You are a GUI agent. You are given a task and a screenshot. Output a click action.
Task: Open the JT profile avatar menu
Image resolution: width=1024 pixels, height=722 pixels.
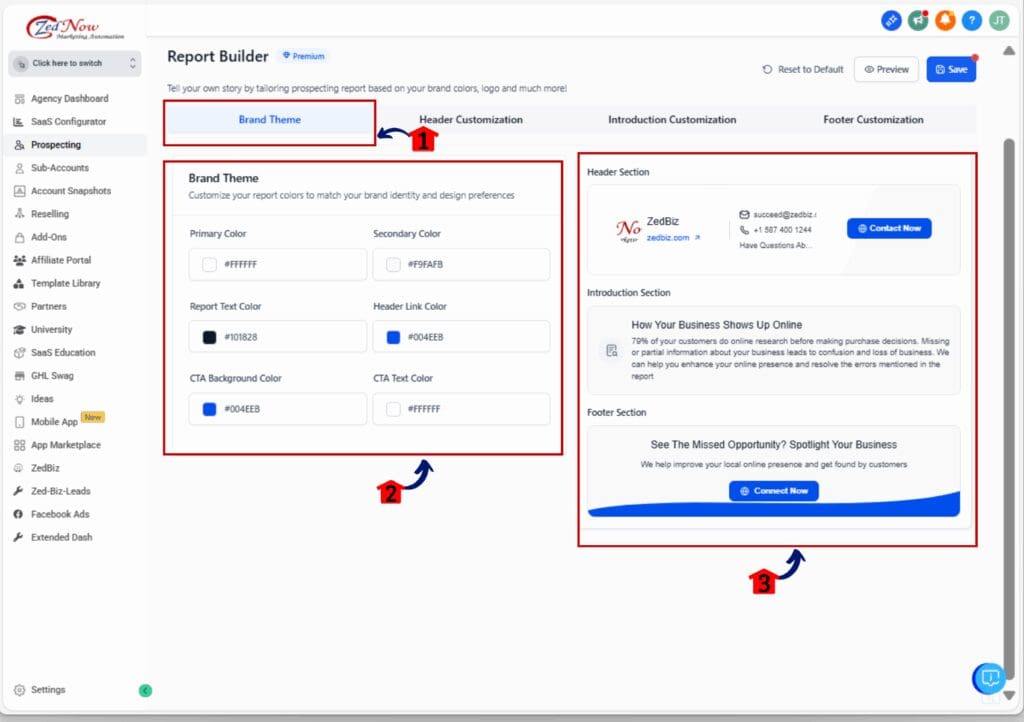[1000, 19]
